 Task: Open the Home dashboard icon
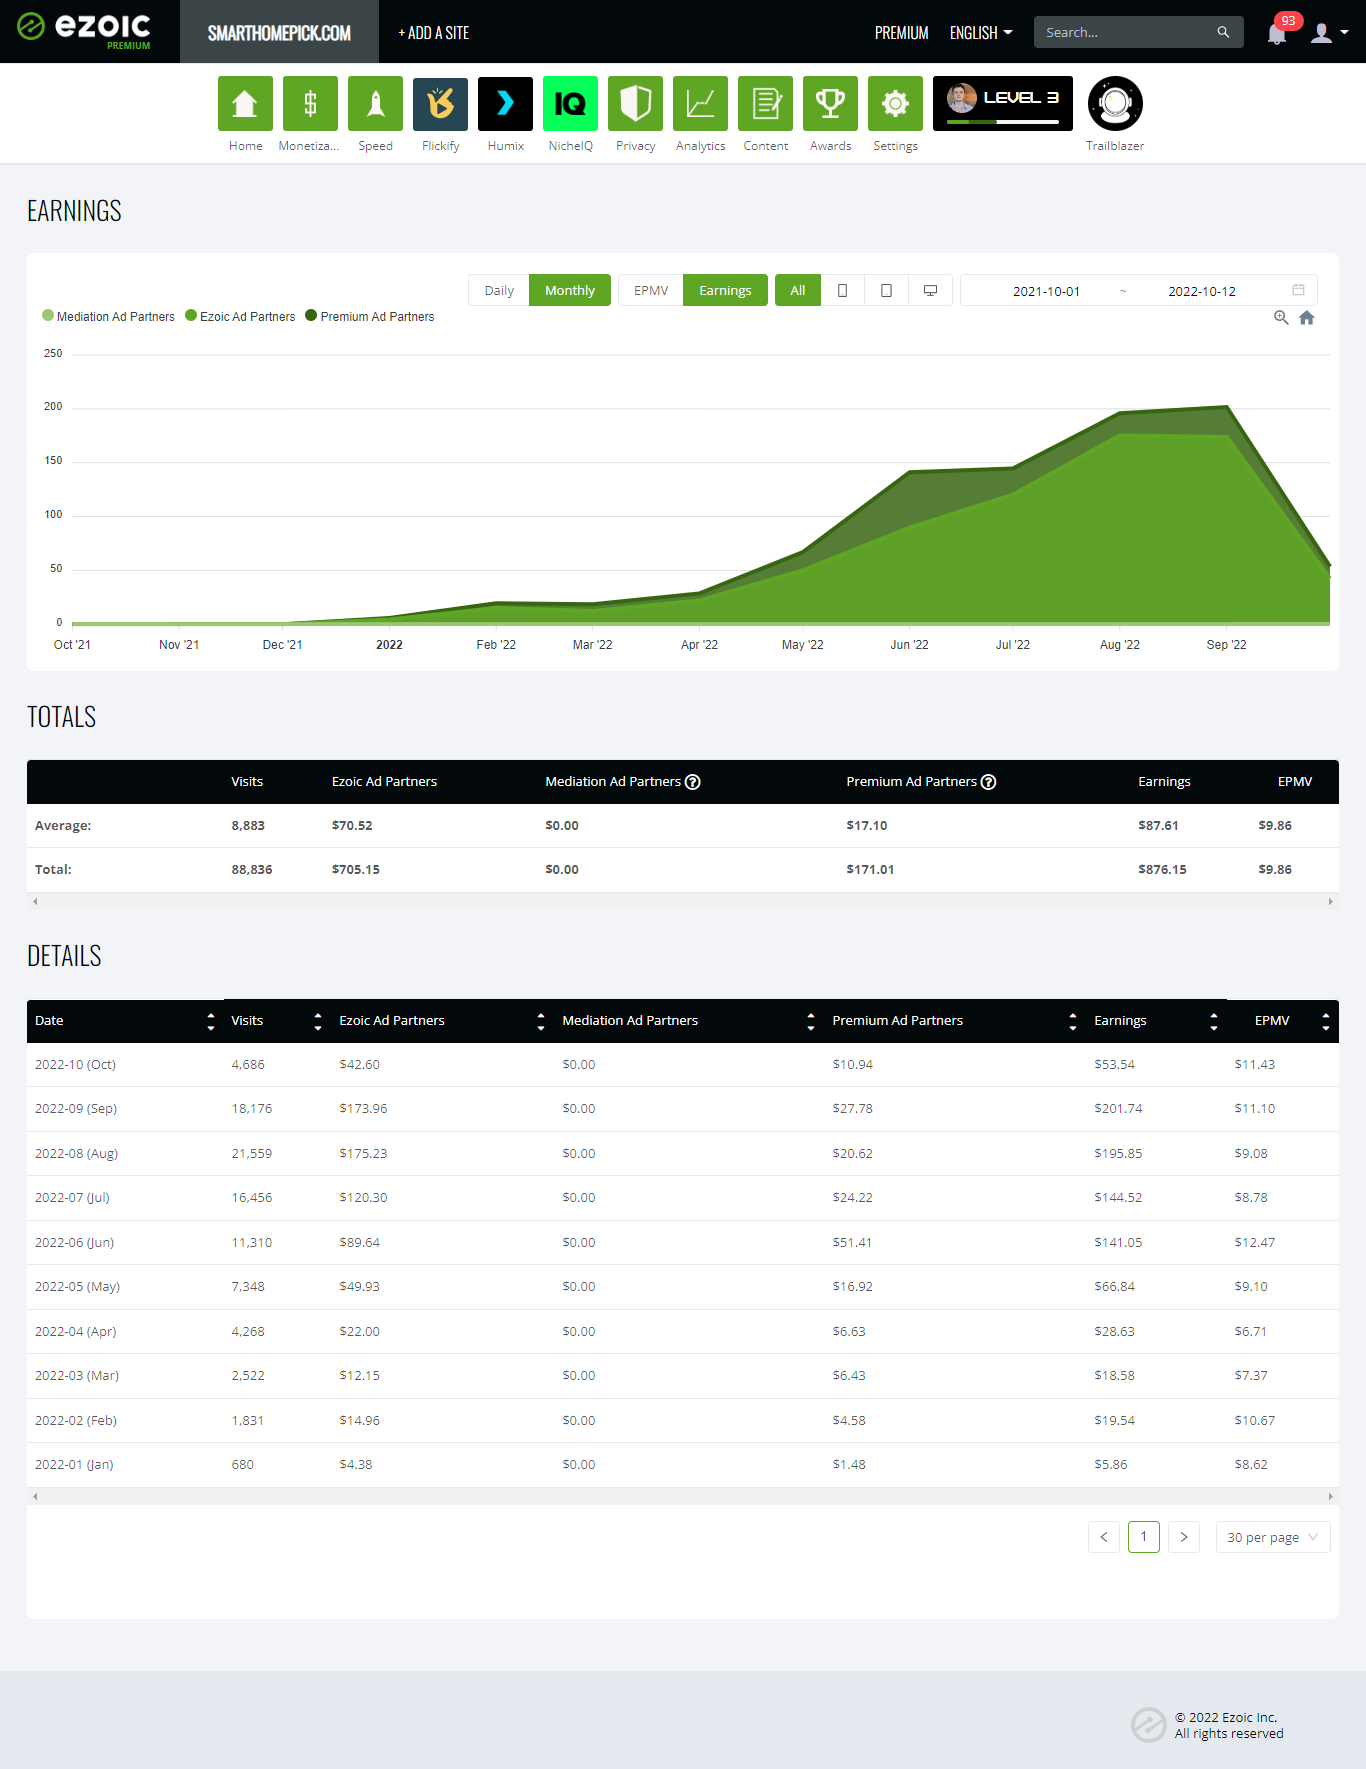(x=245, y=104)
